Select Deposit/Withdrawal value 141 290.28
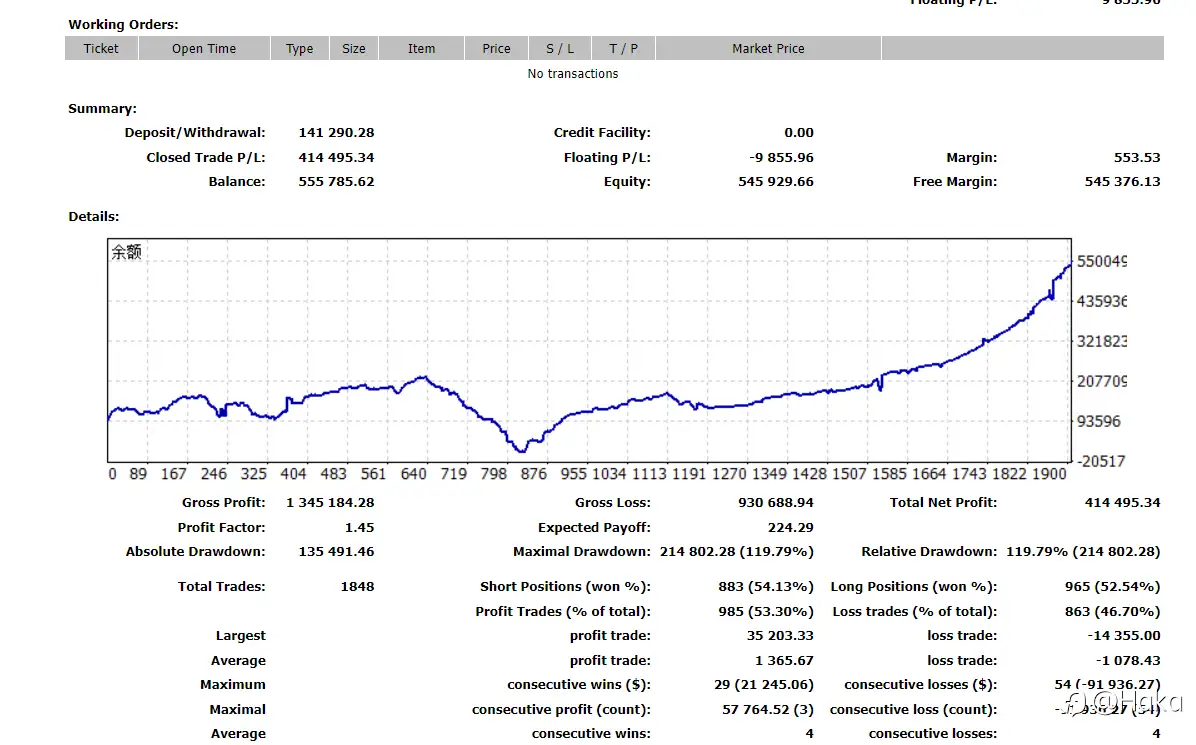 click(x=336, y=133)
